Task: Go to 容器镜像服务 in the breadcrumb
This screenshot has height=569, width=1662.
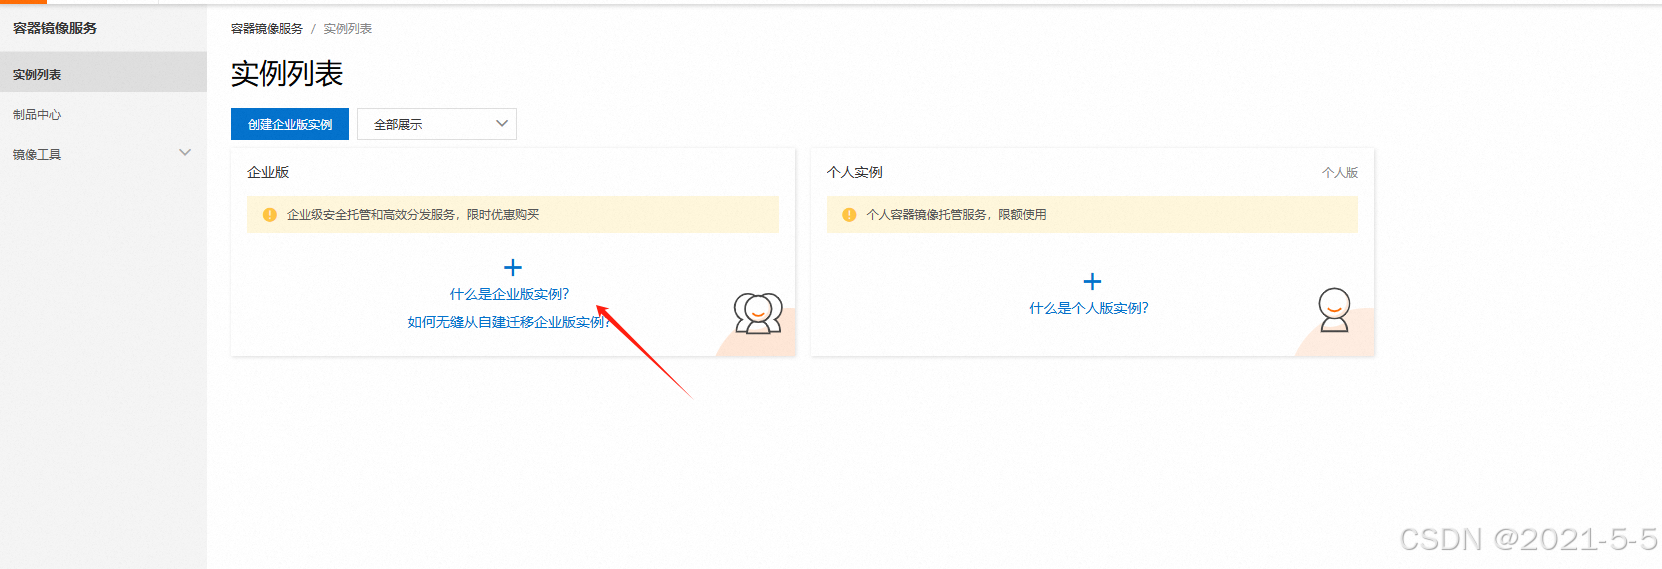Action: point(267,29)
